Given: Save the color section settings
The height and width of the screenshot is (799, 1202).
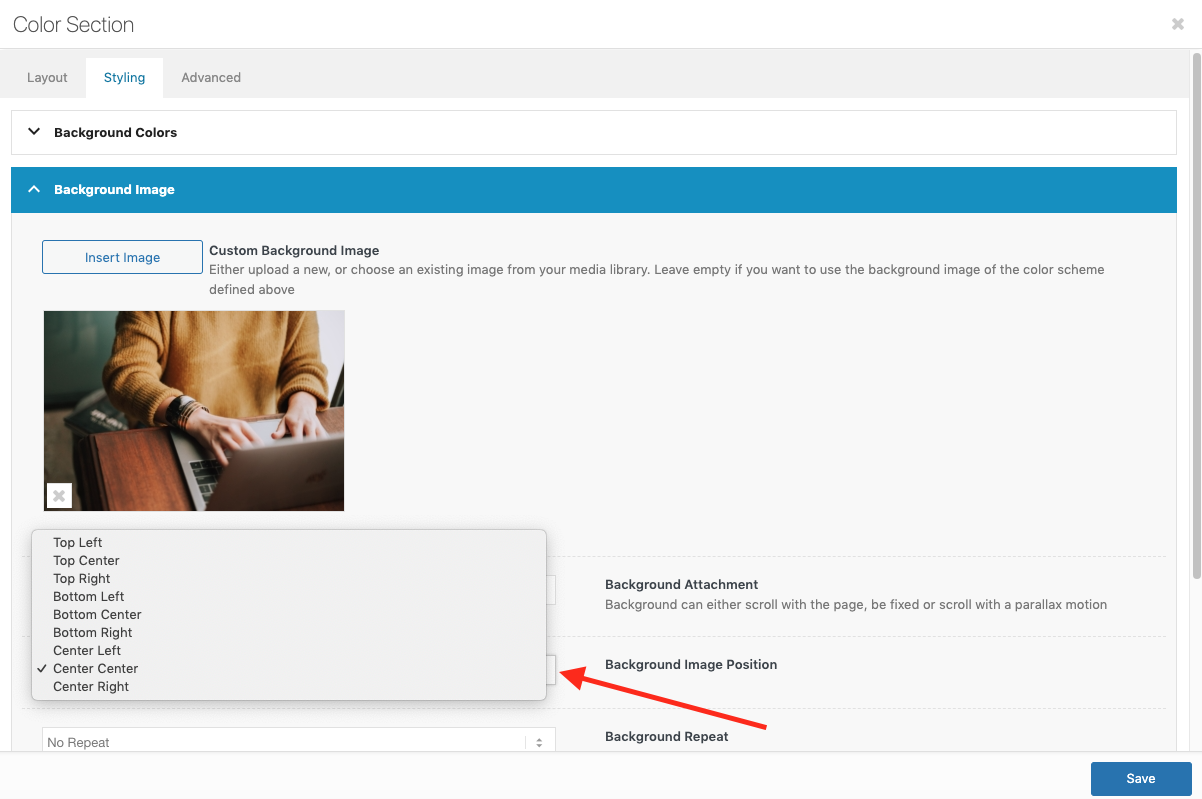Looking at the screenshot, I should point(1141,778).
